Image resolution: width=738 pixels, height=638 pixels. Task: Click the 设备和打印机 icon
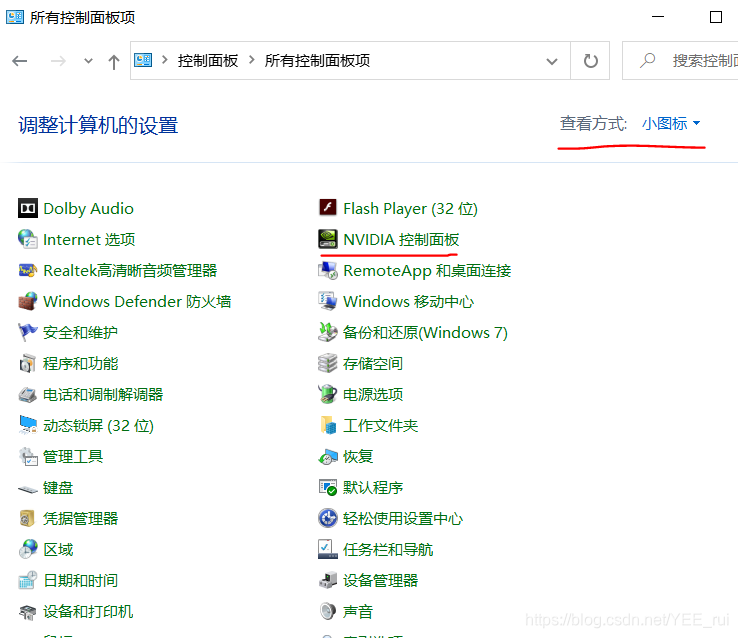tap(28, 612)
